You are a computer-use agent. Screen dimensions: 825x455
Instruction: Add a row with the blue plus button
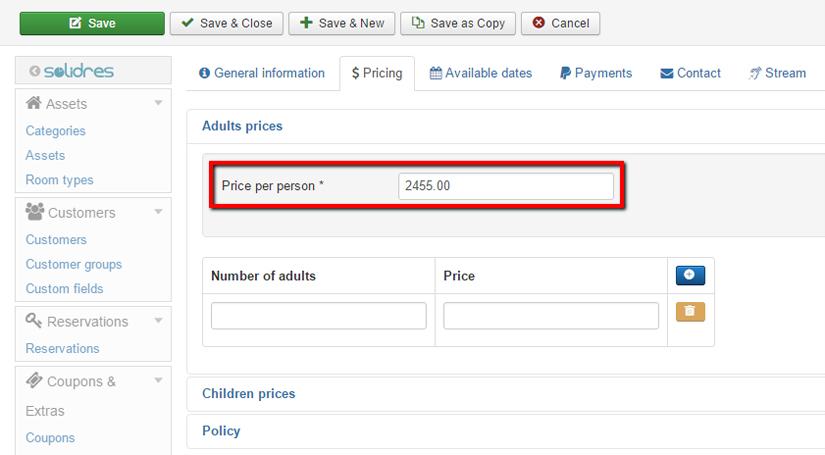point(690,275)
